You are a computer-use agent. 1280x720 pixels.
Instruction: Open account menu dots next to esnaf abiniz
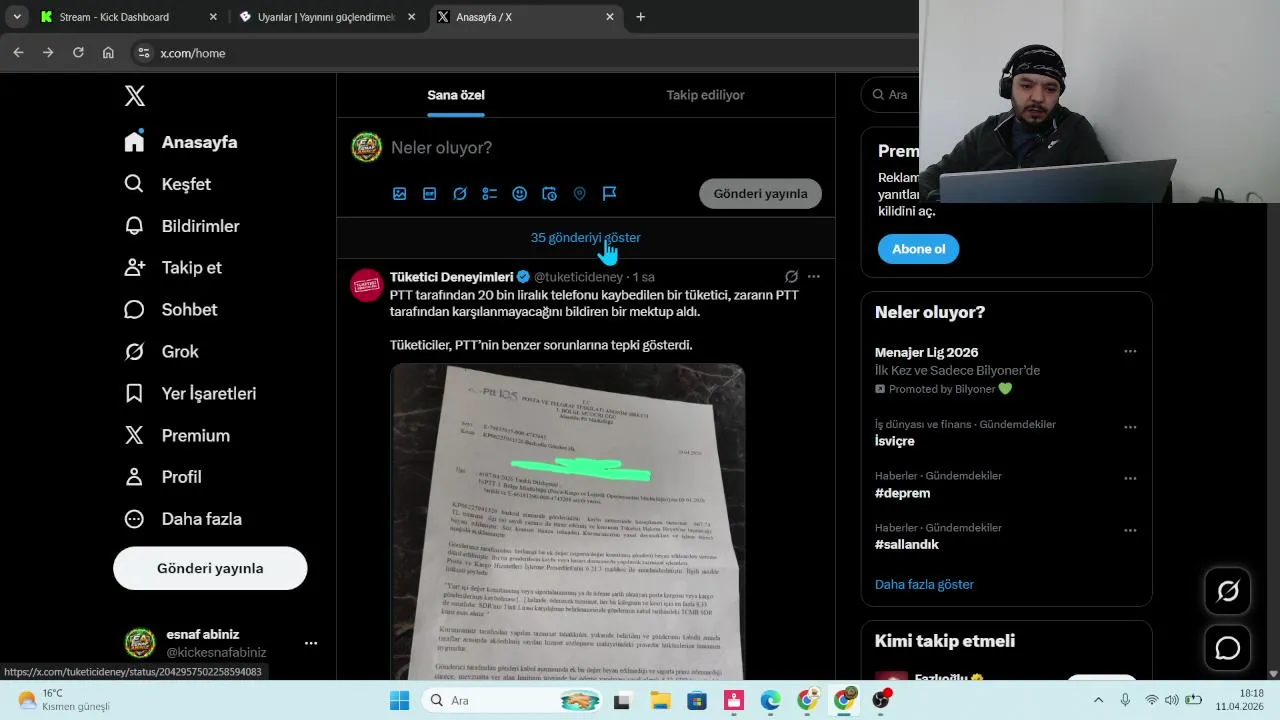(311, 643)
